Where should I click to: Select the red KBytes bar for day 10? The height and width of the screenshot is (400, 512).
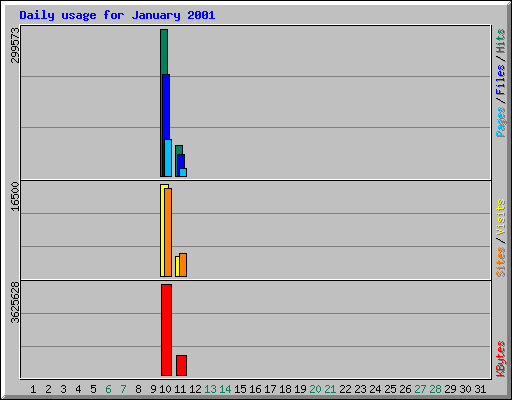click(x=166, y=330)
